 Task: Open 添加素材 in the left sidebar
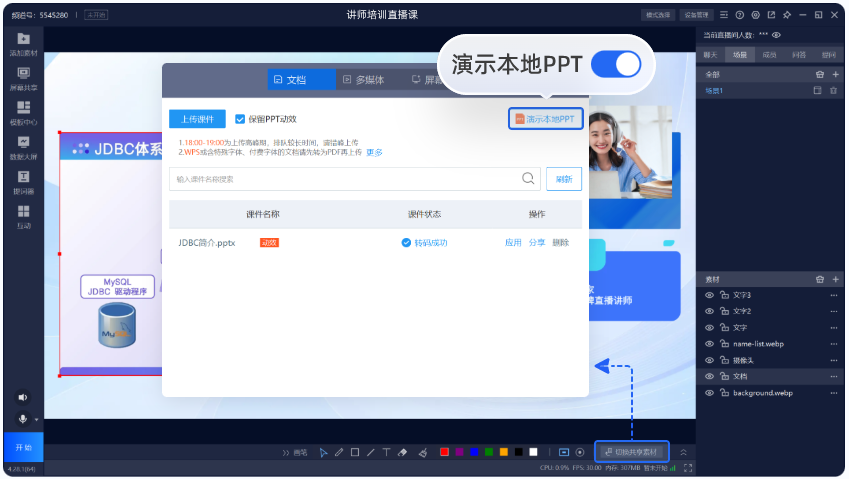point(23,43)
